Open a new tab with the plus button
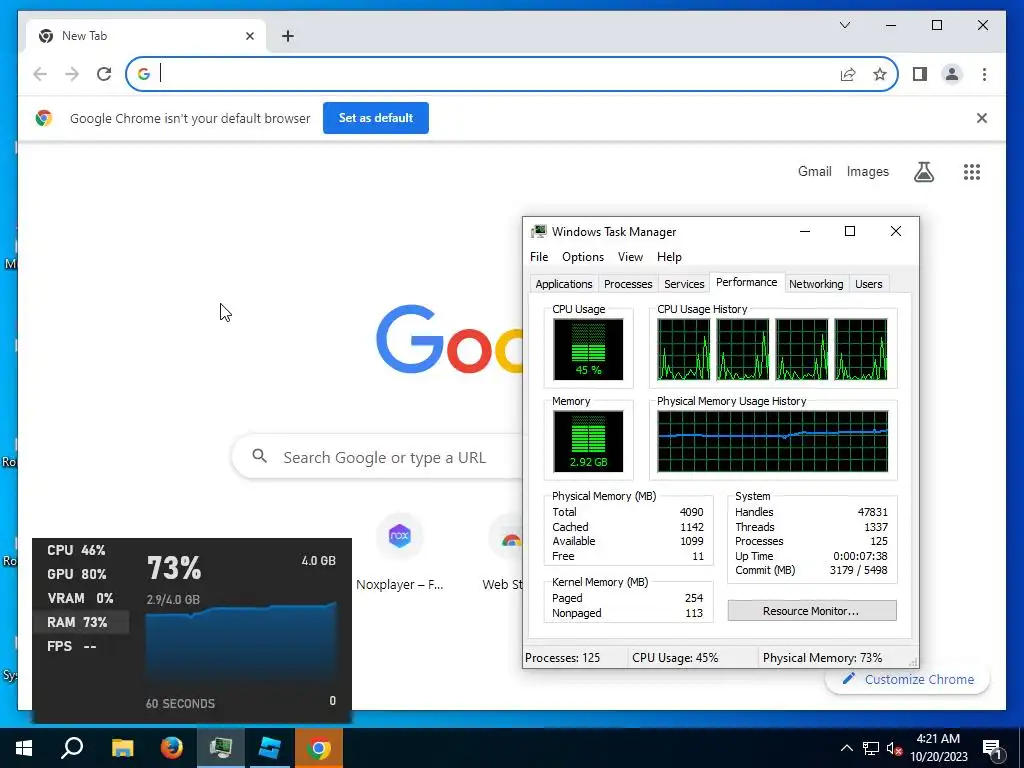Viewport: 1024px width, 768px height. click(288, 36)
